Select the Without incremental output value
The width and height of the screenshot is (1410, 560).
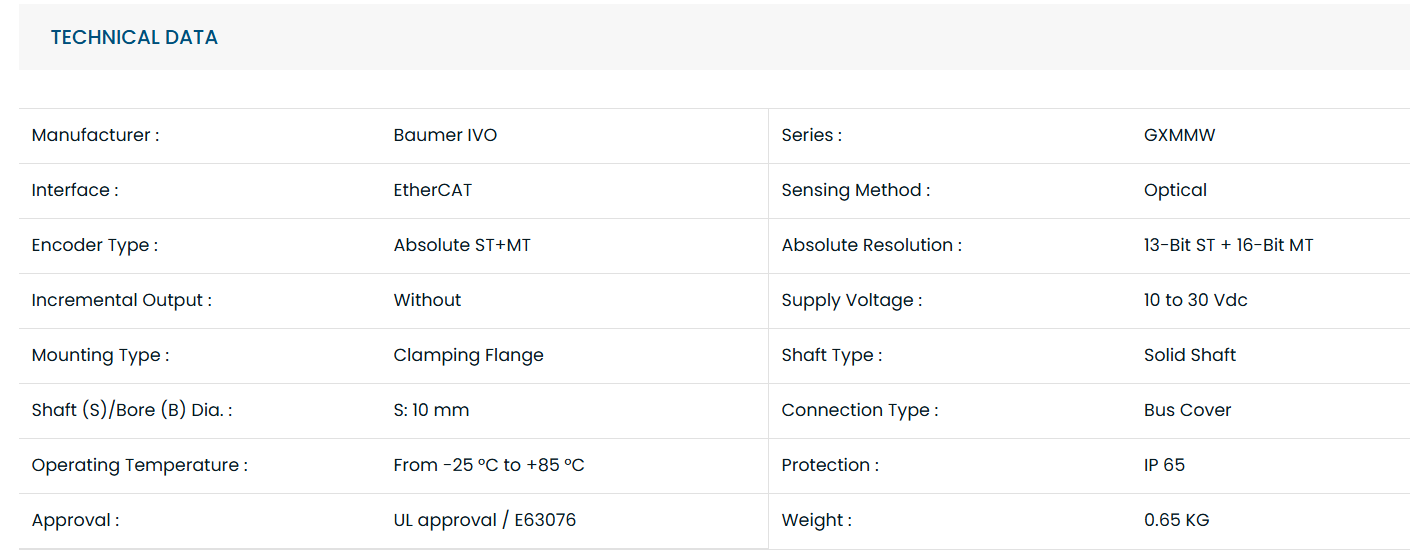tap(427, 301)
